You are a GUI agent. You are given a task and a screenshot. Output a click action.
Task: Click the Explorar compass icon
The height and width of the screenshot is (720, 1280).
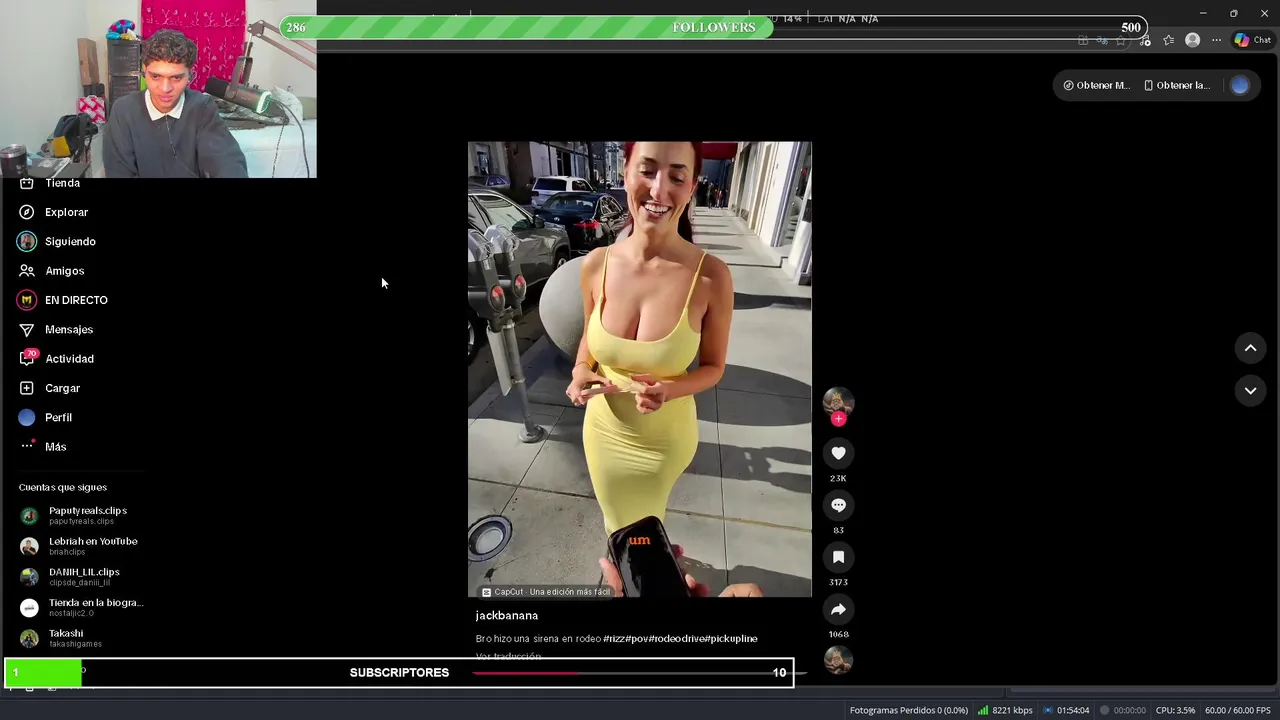[x=27, y=212]
